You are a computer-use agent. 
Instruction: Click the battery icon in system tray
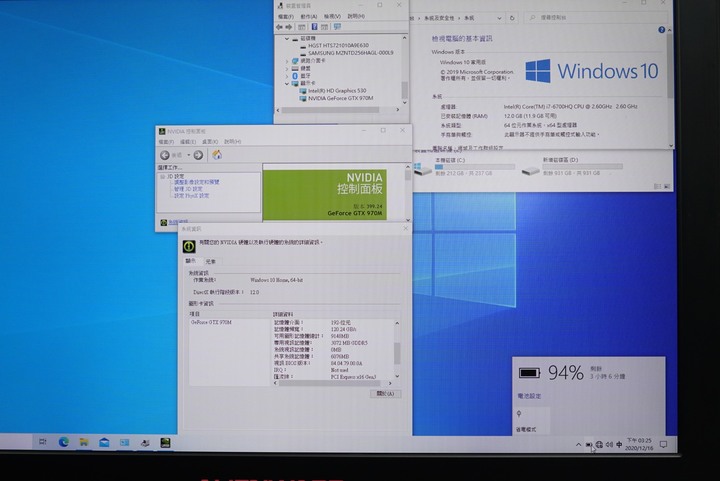(589, 444)
